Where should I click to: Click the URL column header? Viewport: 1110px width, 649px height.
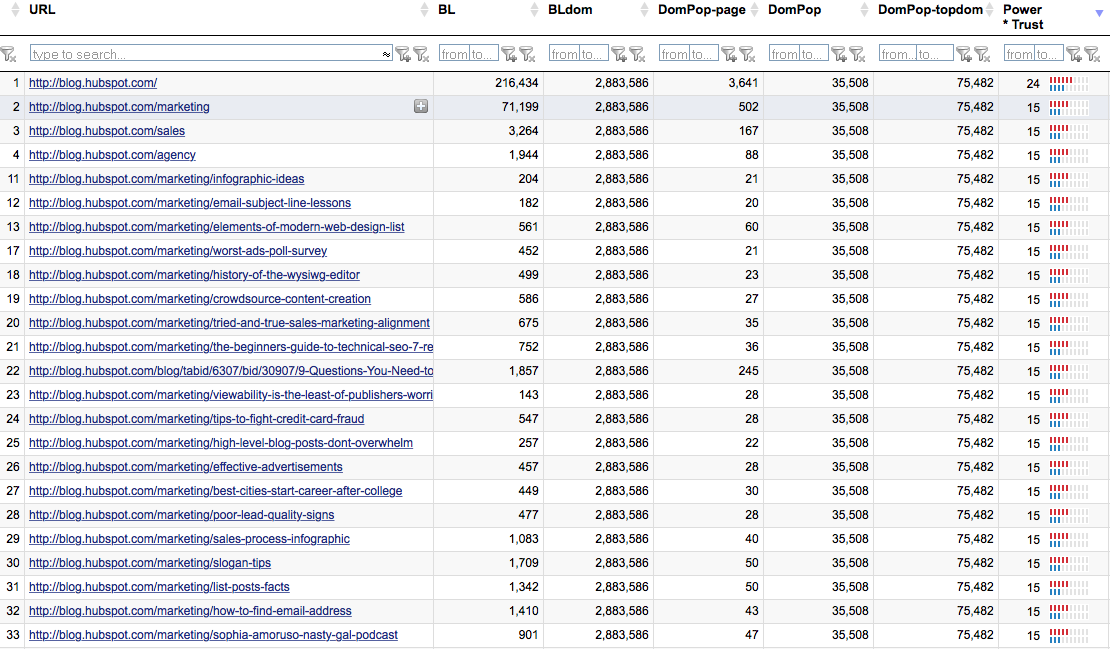click(x=42, y=10)
